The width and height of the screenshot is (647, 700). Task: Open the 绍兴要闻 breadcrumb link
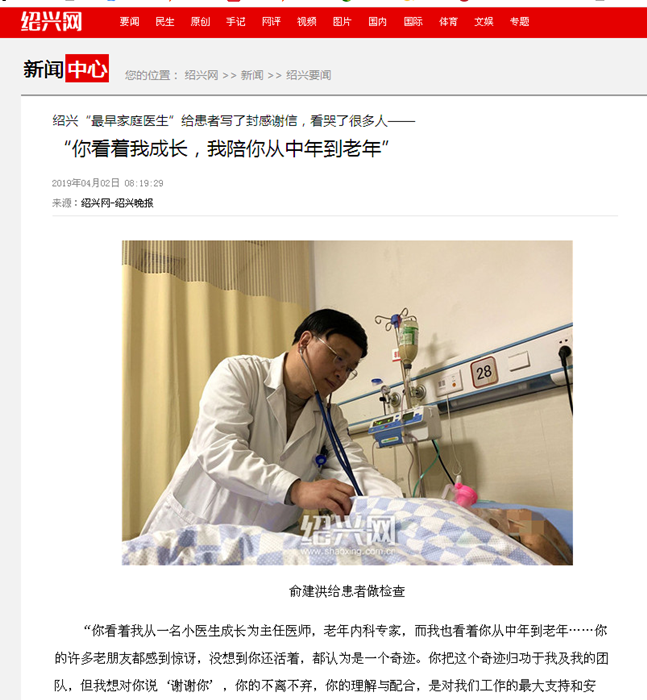tap(309, 75)
